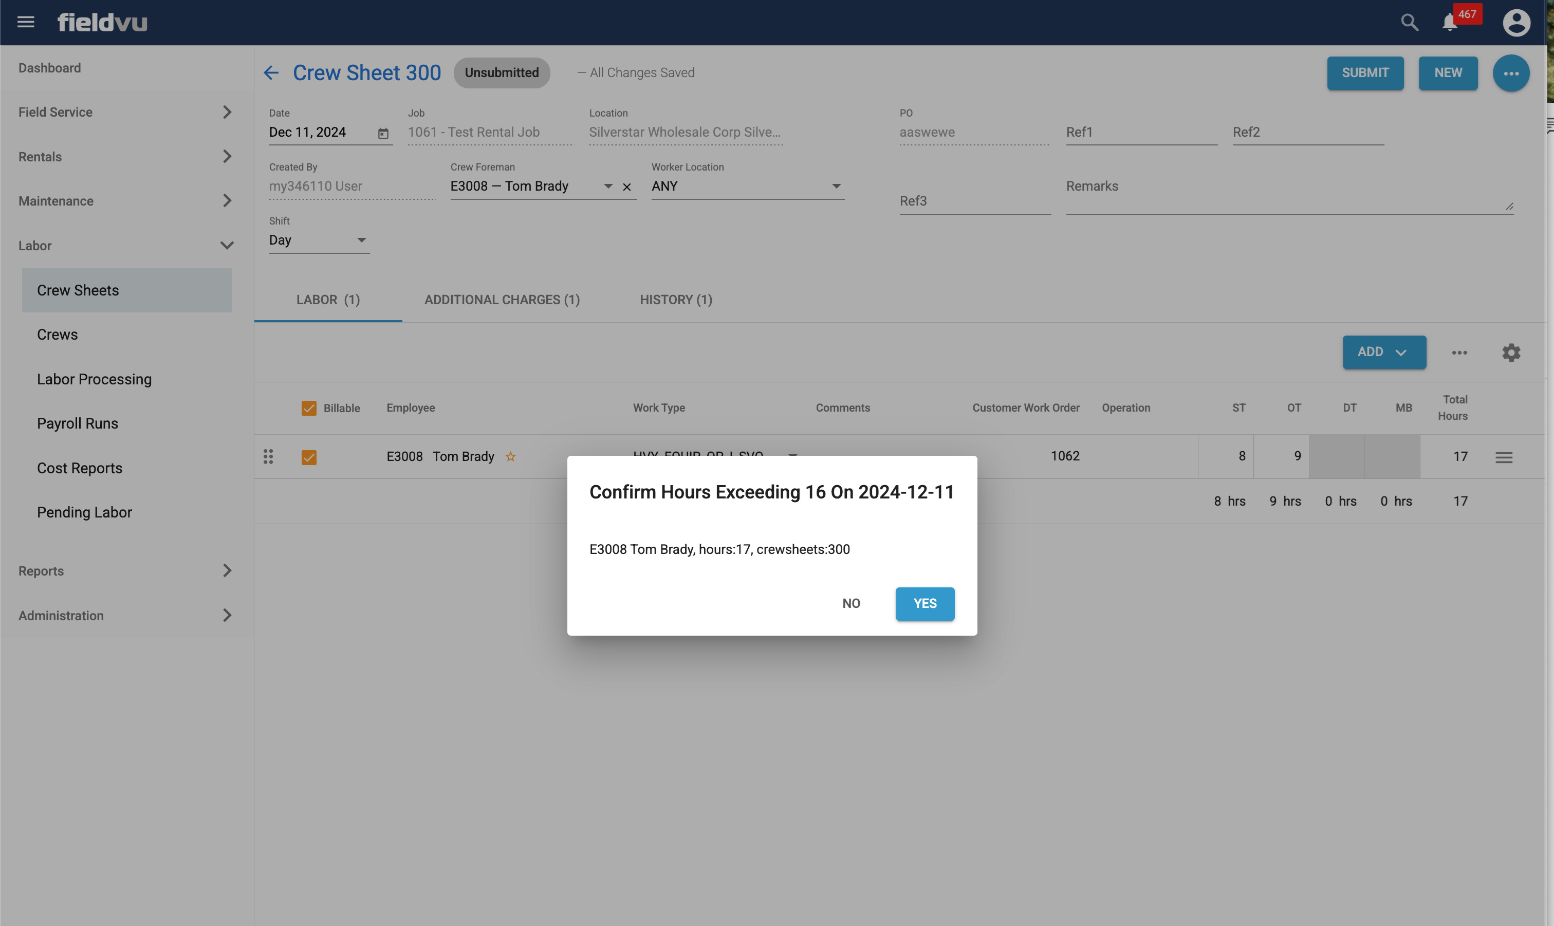Click the star icon next to Tom Brady
Viewport: 1554px width, 926px height.
click(510, 457)
